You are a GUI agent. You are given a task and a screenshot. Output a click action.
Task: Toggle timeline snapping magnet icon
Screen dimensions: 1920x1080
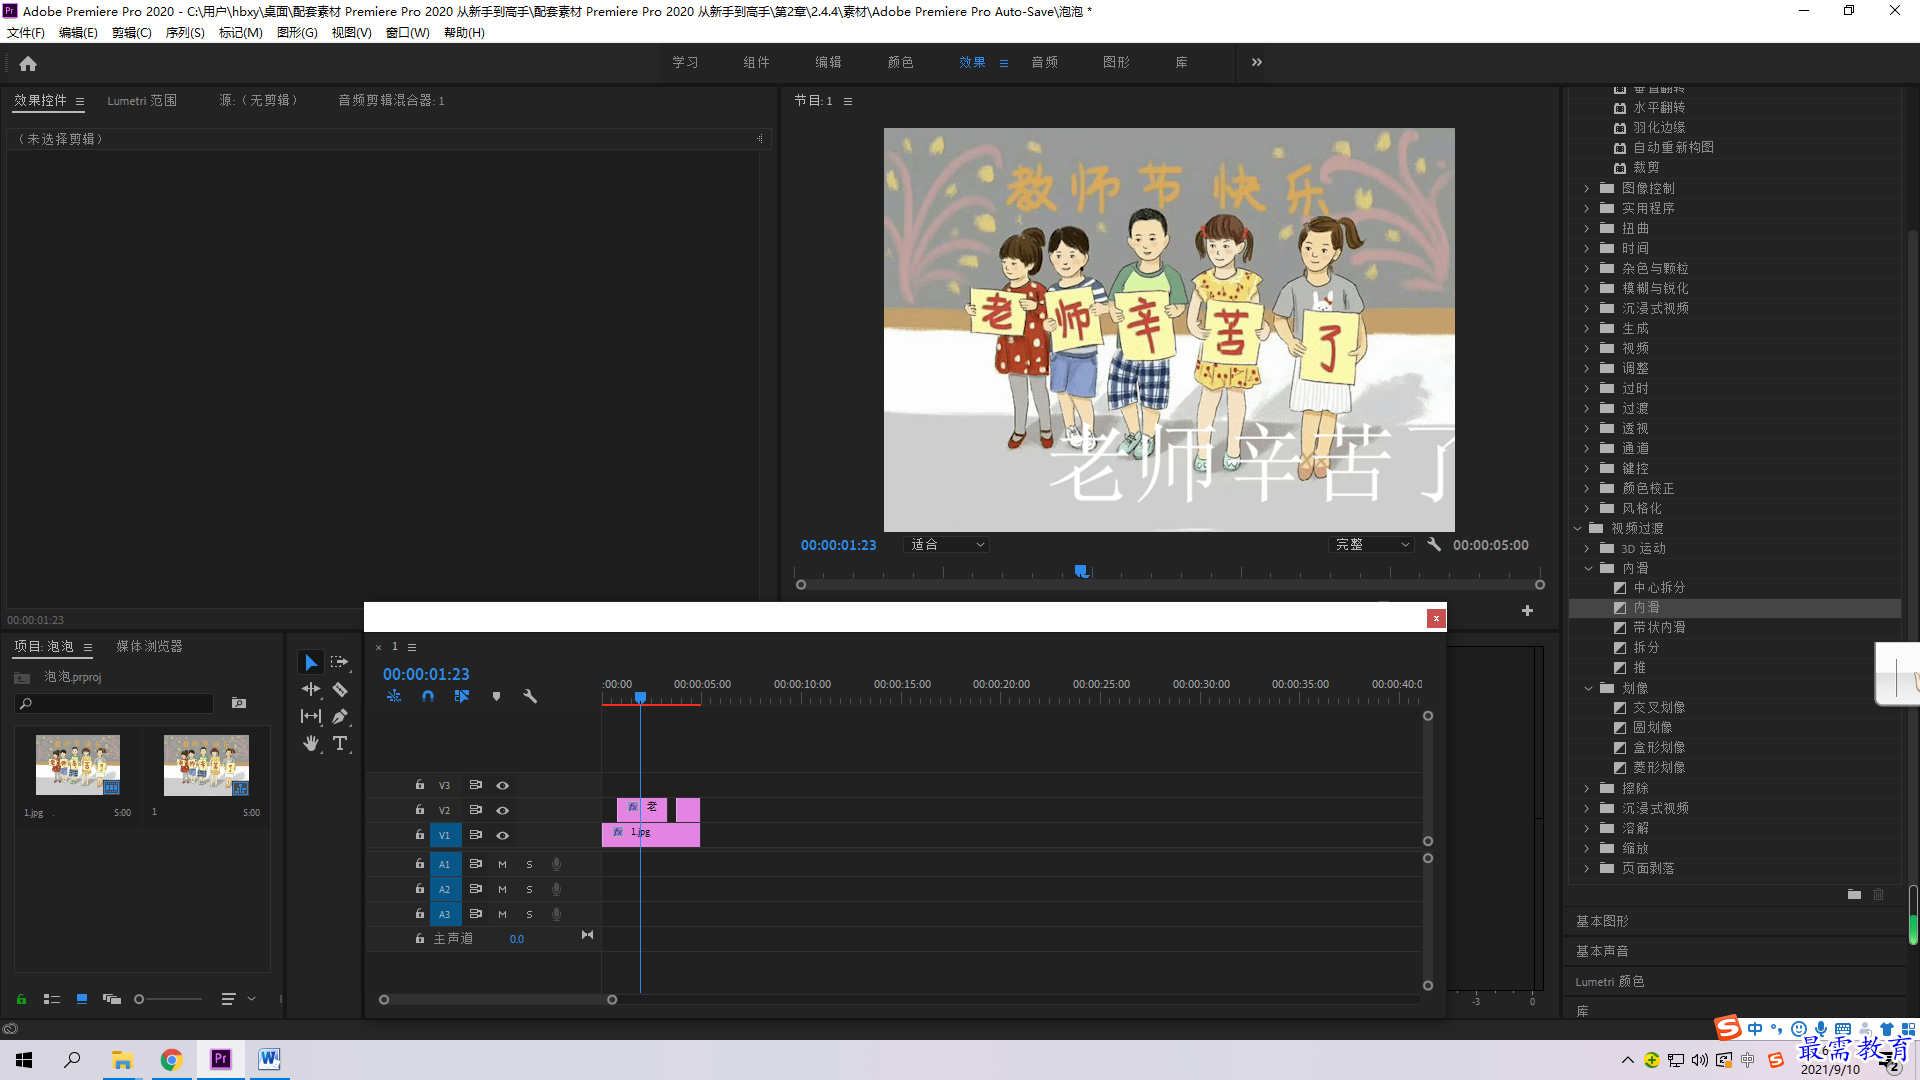[x=428, y=696]
